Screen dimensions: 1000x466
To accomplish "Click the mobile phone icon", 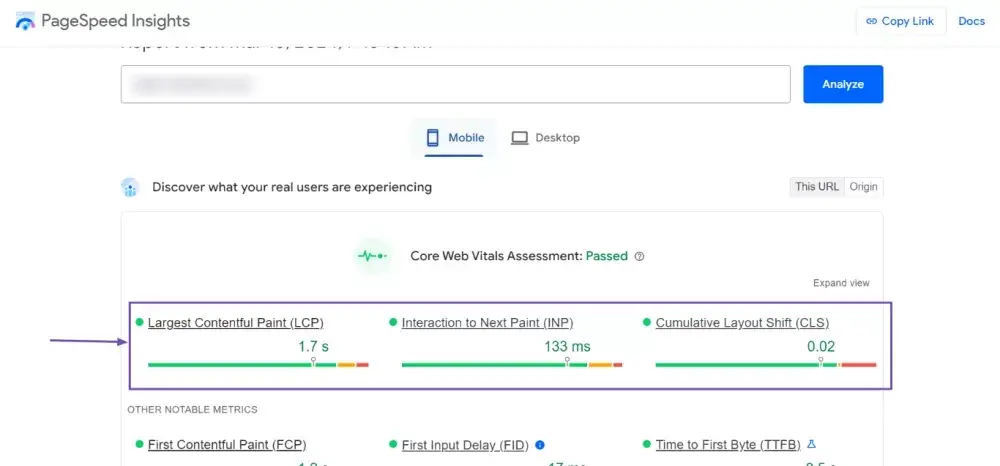I will [x=433, y=138].
